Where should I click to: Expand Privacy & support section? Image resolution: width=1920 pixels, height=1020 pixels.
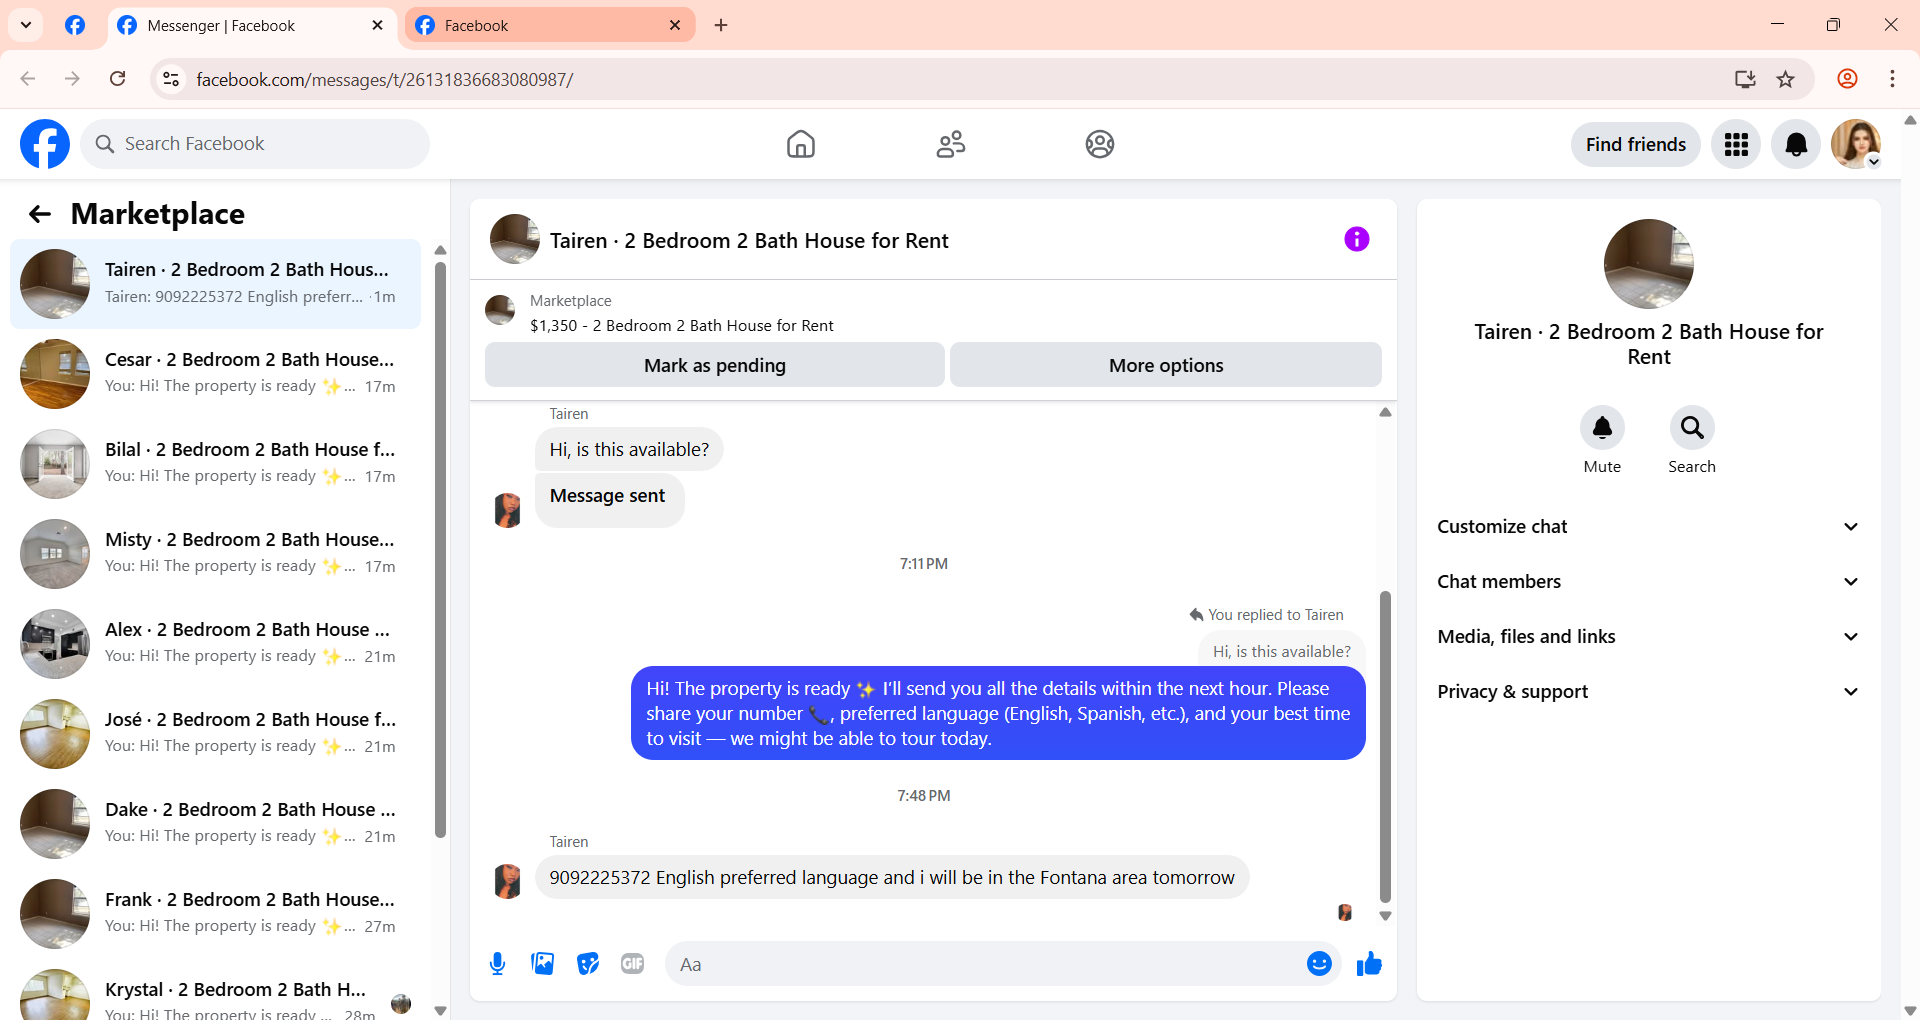coord(1648,692)
